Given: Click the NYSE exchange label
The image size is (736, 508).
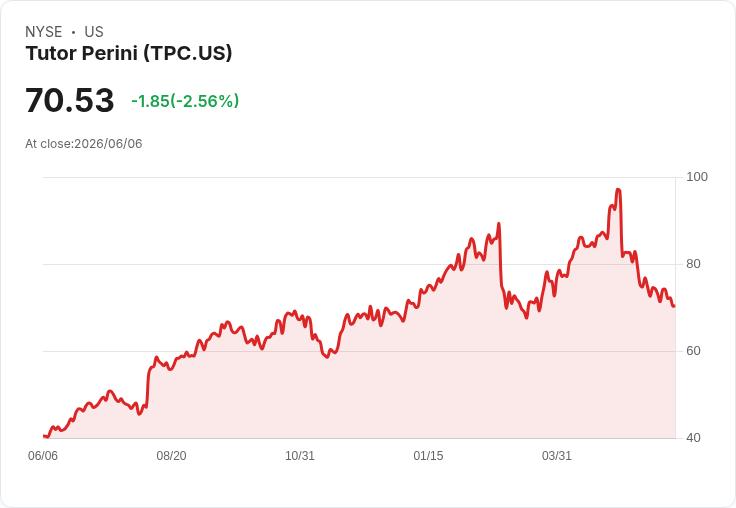Looking at the screenshot, I should pos(44,32).
